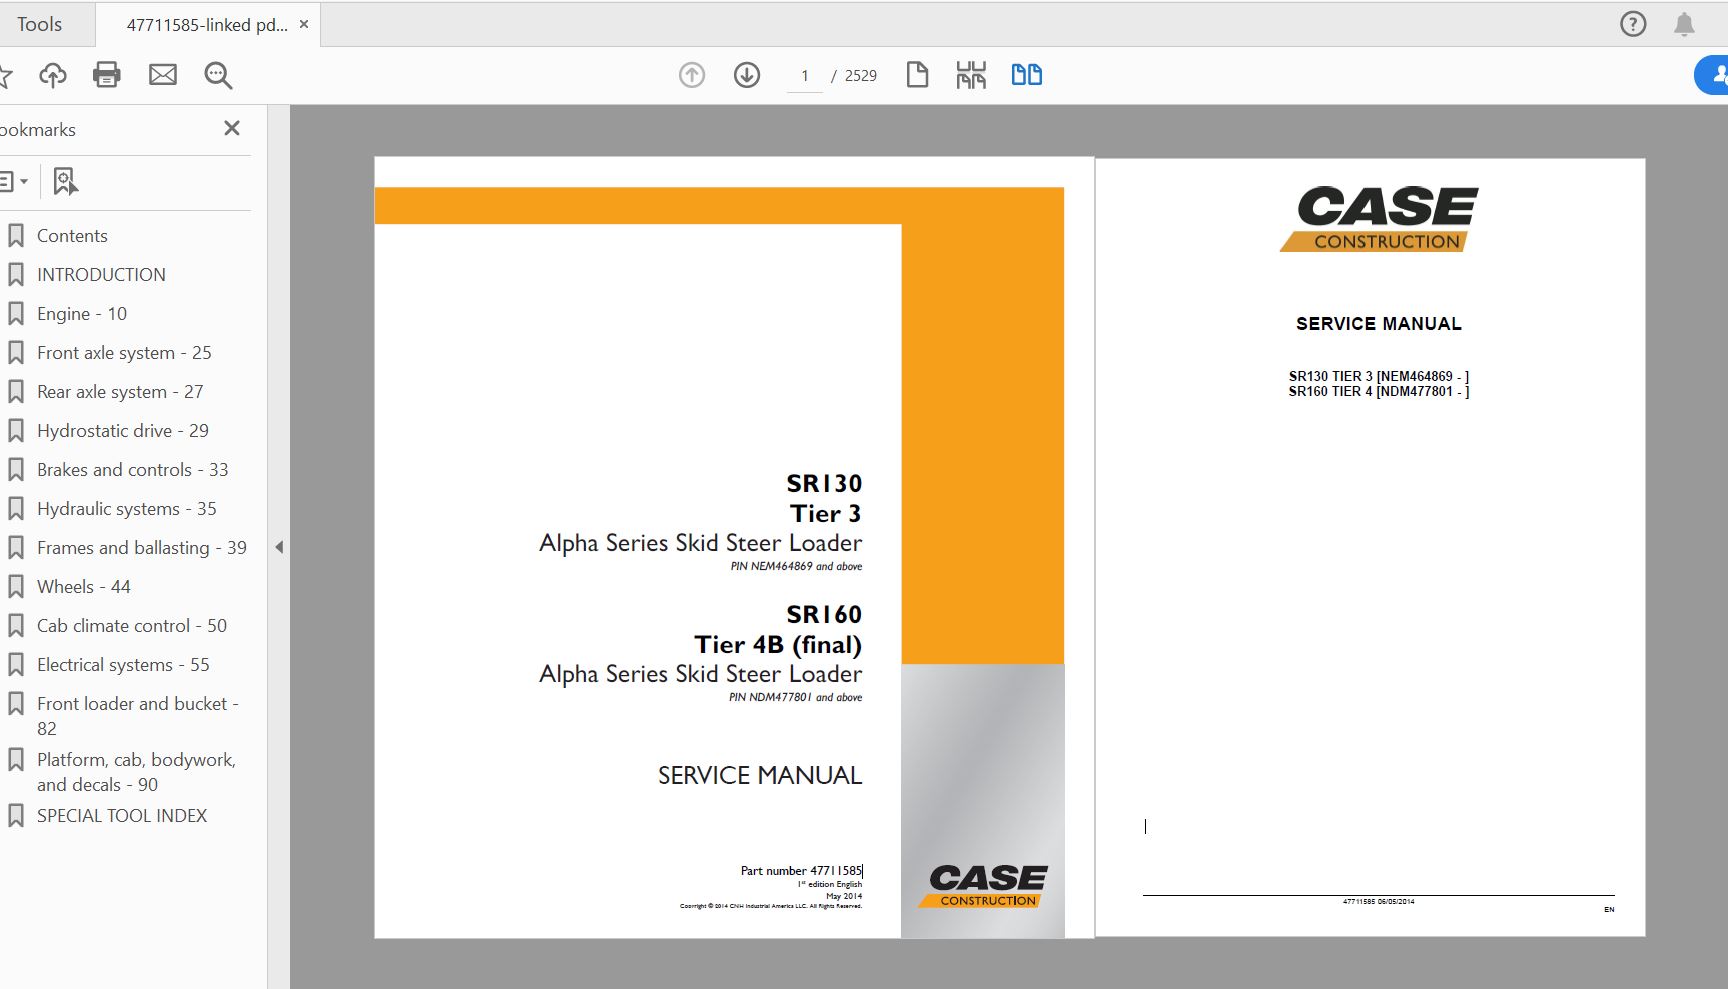Open Hydraulic systems - 35 bookmark

[127, 509]
